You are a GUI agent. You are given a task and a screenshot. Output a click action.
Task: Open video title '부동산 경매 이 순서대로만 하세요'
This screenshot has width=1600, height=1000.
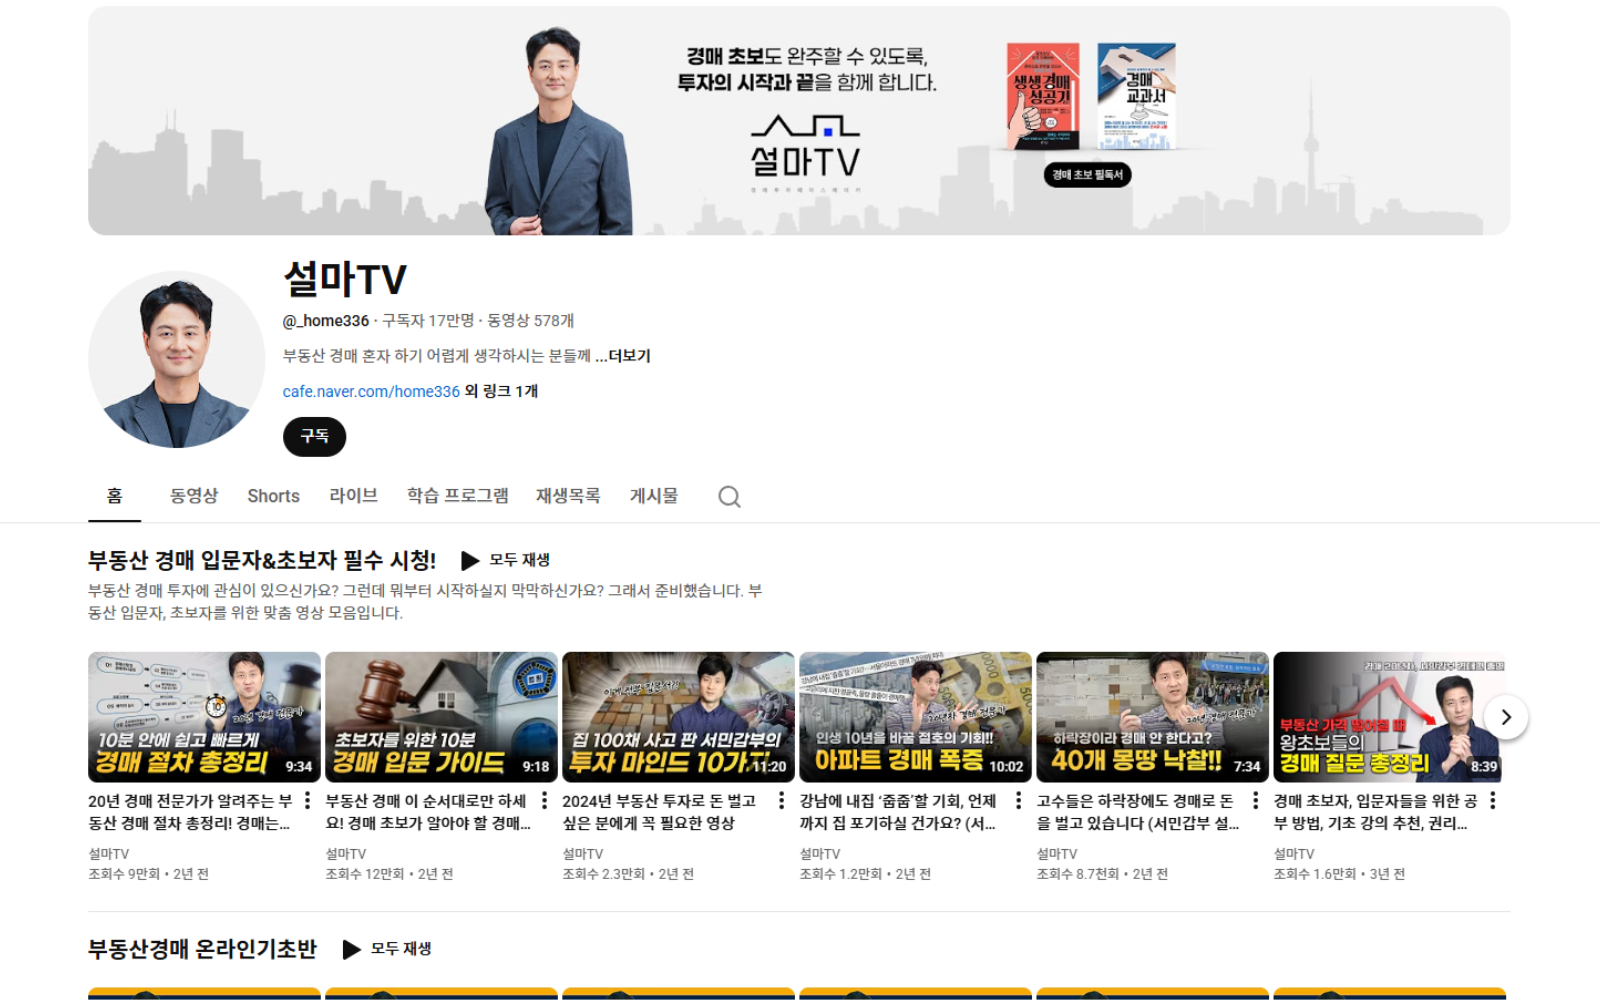(428, 812)
